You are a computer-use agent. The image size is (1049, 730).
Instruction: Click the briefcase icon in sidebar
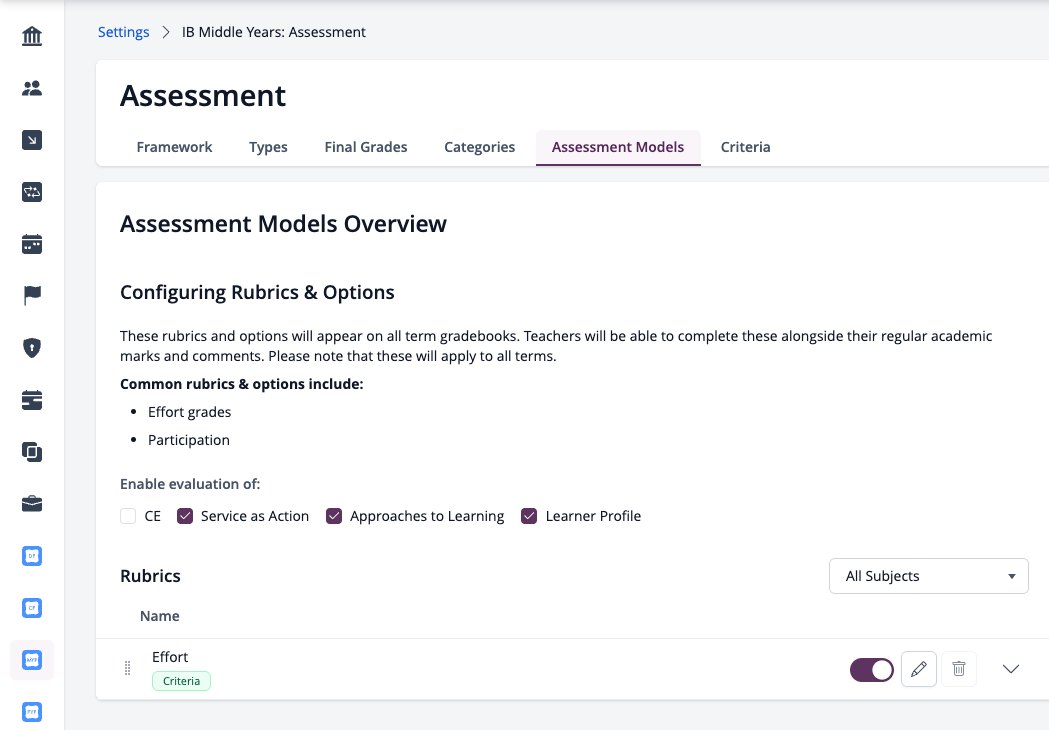click(x=31, y=504)
